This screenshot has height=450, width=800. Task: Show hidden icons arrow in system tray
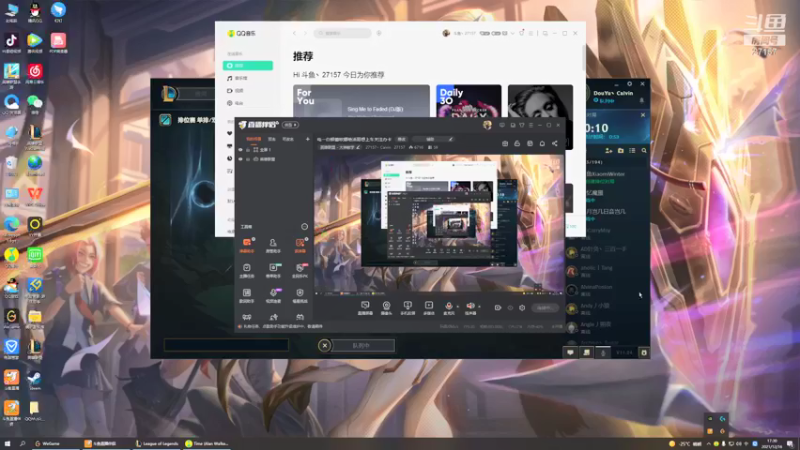pos(708,443)
